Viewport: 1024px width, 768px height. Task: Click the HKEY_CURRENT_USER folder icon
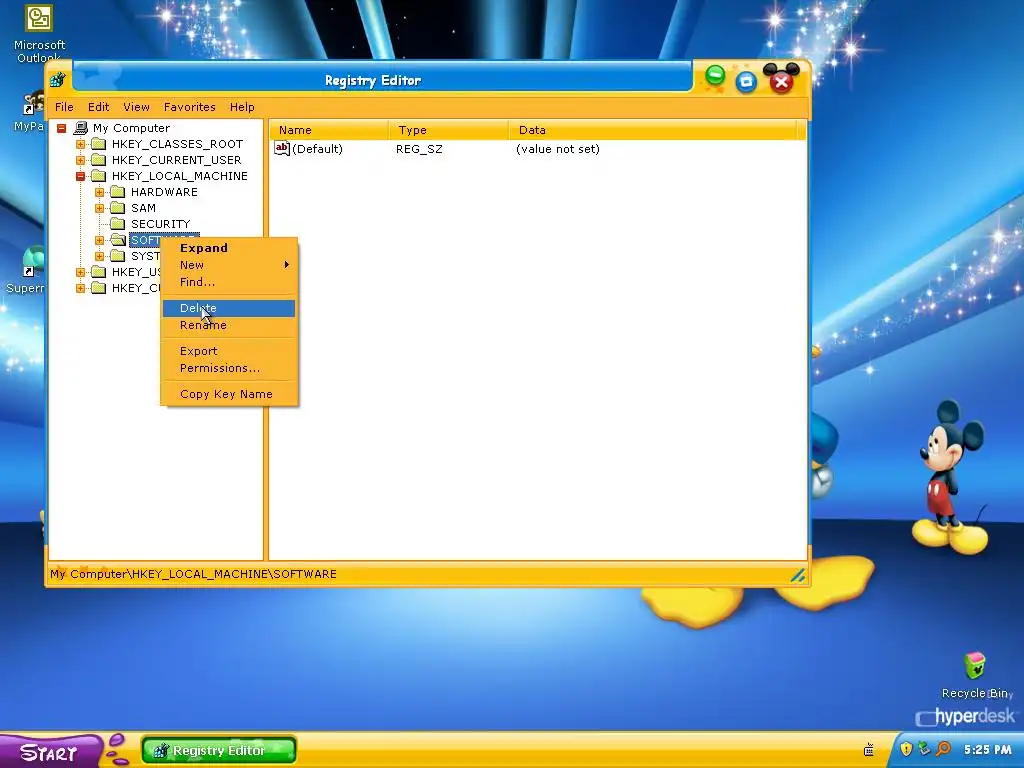(x=99, y=160)
